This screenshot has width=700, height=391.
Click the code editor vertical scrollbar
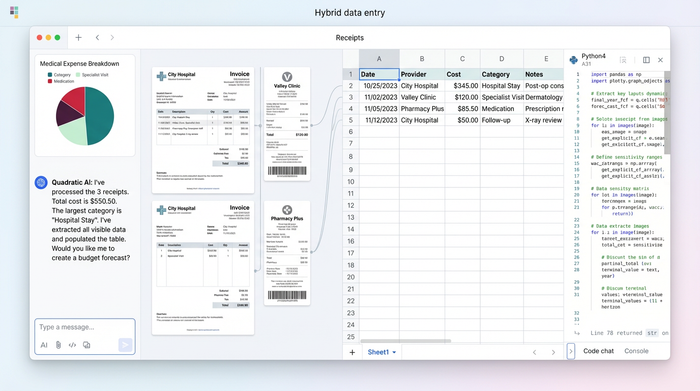[667, 112]
